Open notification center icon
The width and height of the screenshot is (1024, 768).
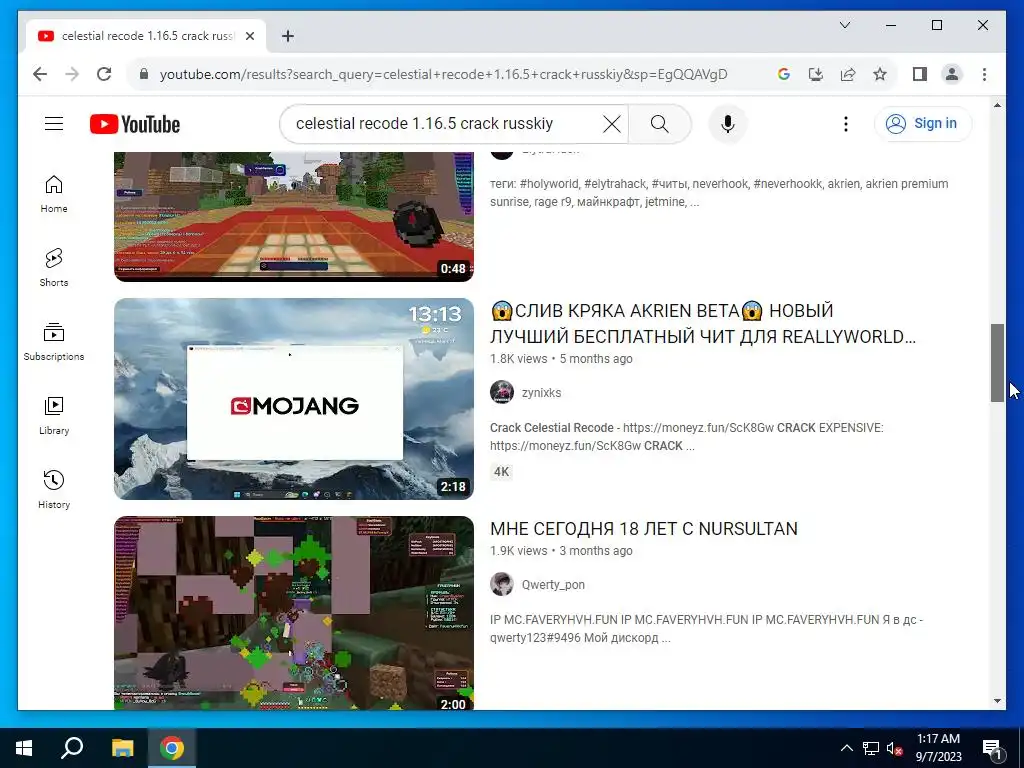(992, 748)
